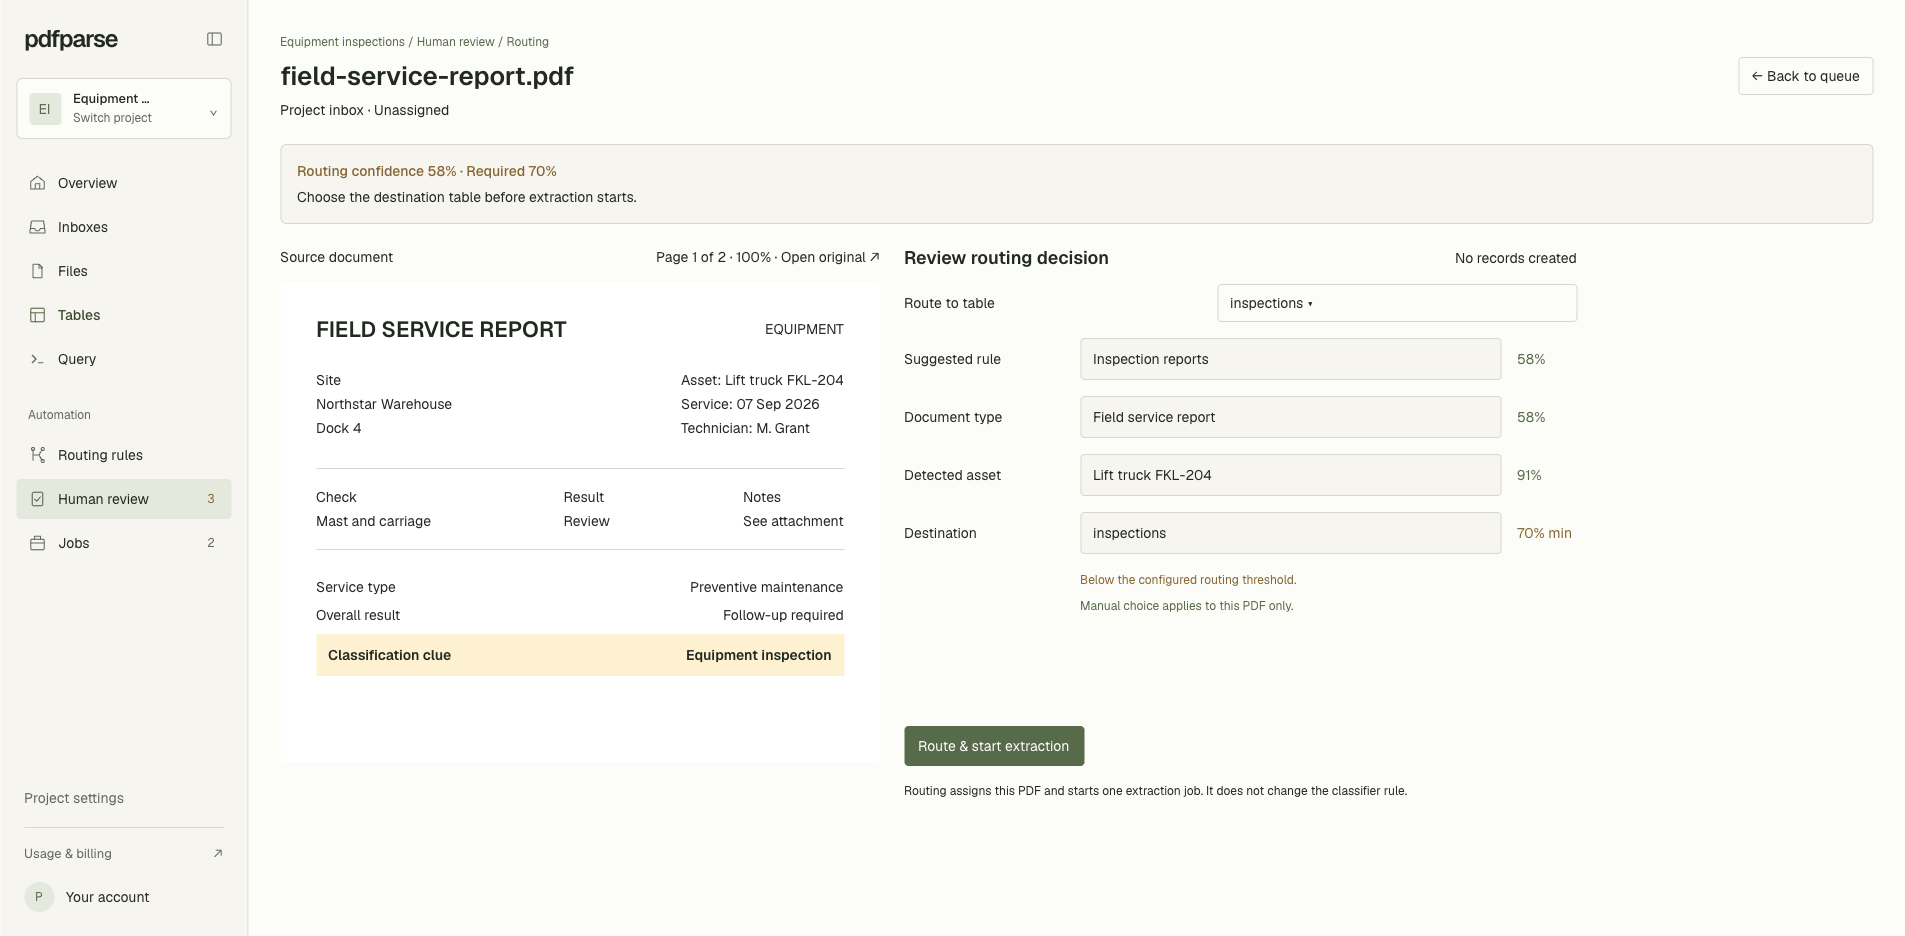Click the Human review checkbox icon
This screenshot has height=936, width=1905.
point(37,499)
